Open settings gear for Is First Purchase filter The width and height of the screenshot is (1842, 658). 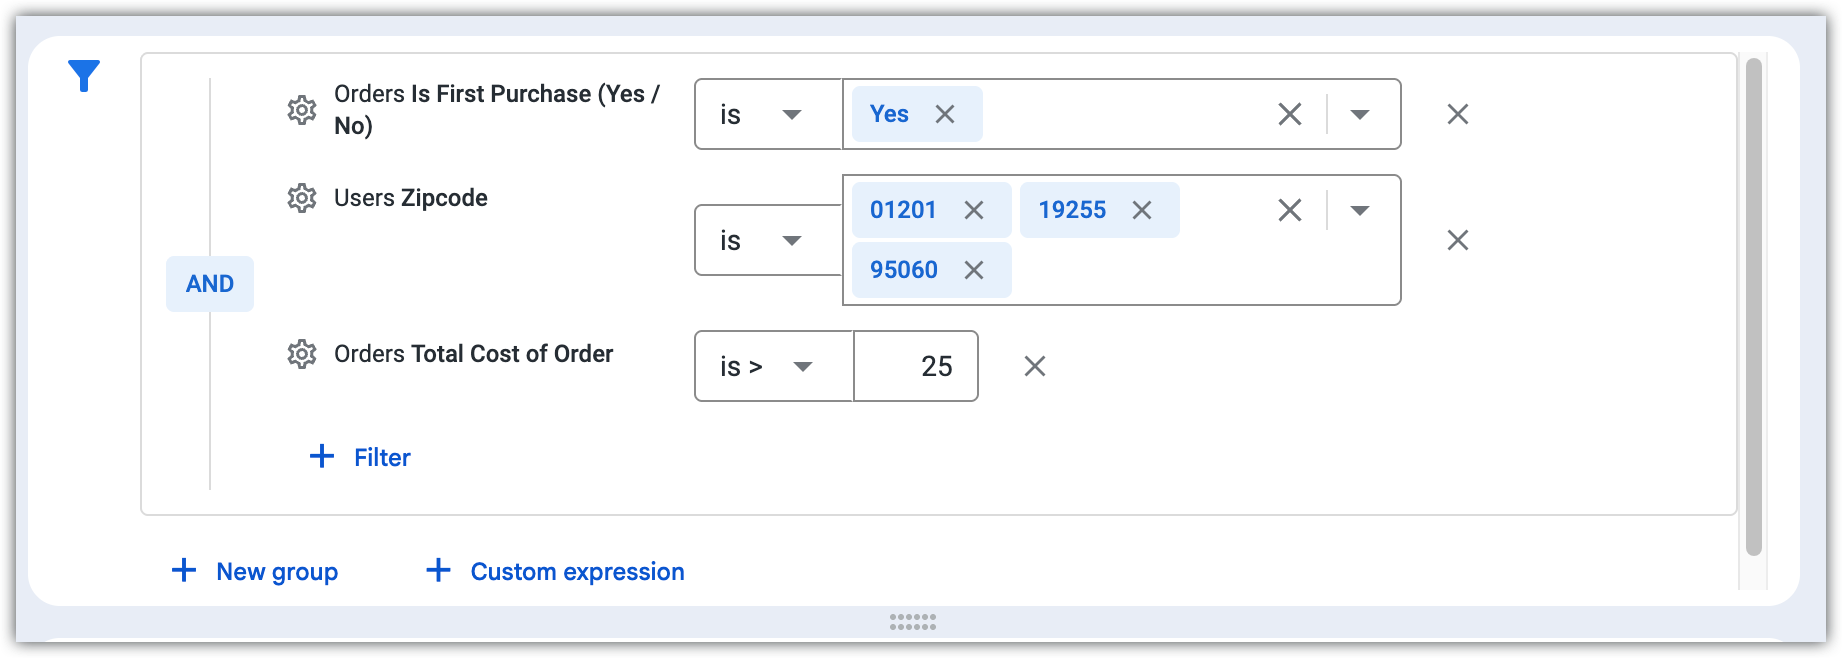302,110
